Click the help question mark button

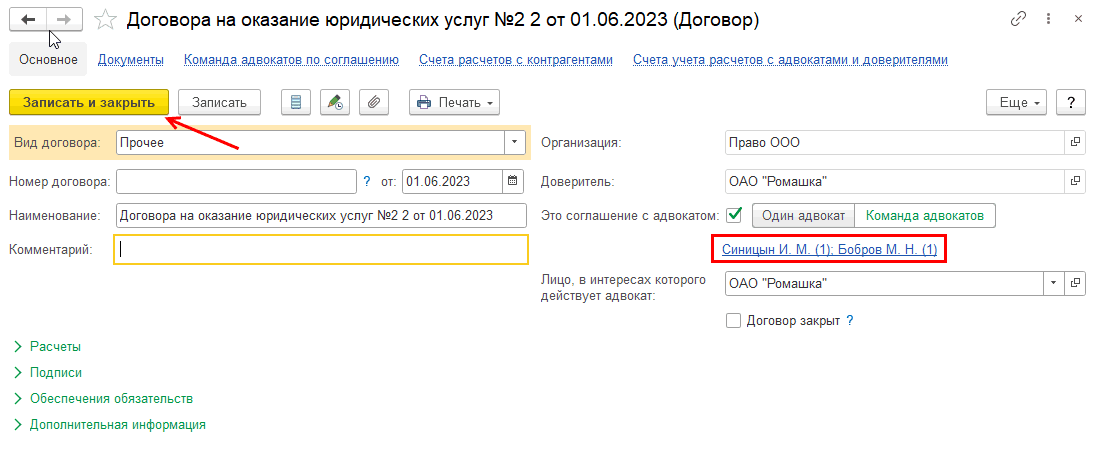(x=1071, y=102)
